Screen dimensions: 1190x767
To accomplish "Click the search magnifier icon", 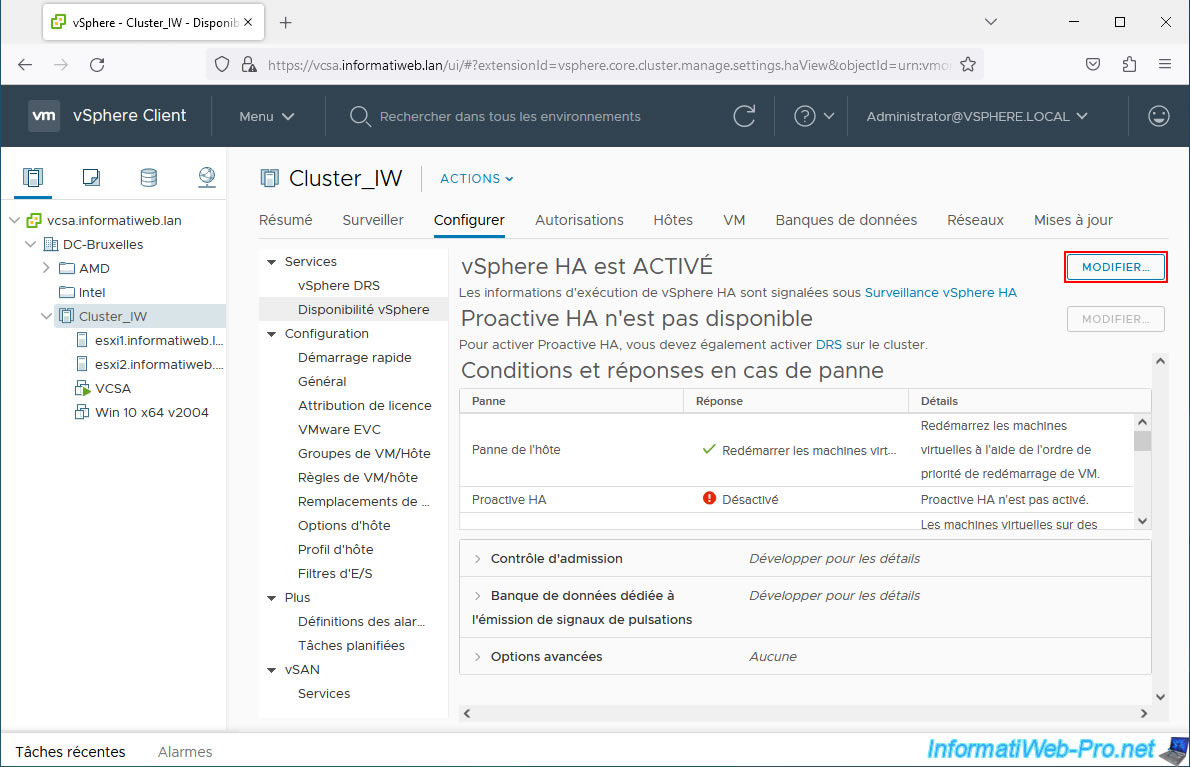I will [x=360, y=116].
